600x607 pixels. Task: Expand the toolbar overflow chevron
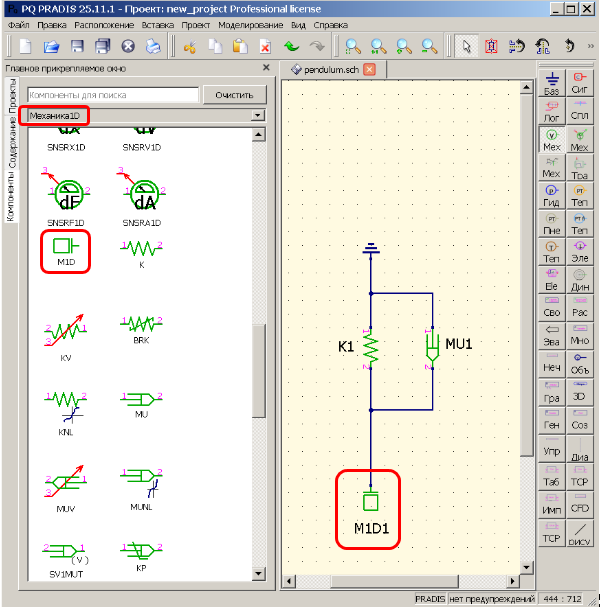click(588, 46)
